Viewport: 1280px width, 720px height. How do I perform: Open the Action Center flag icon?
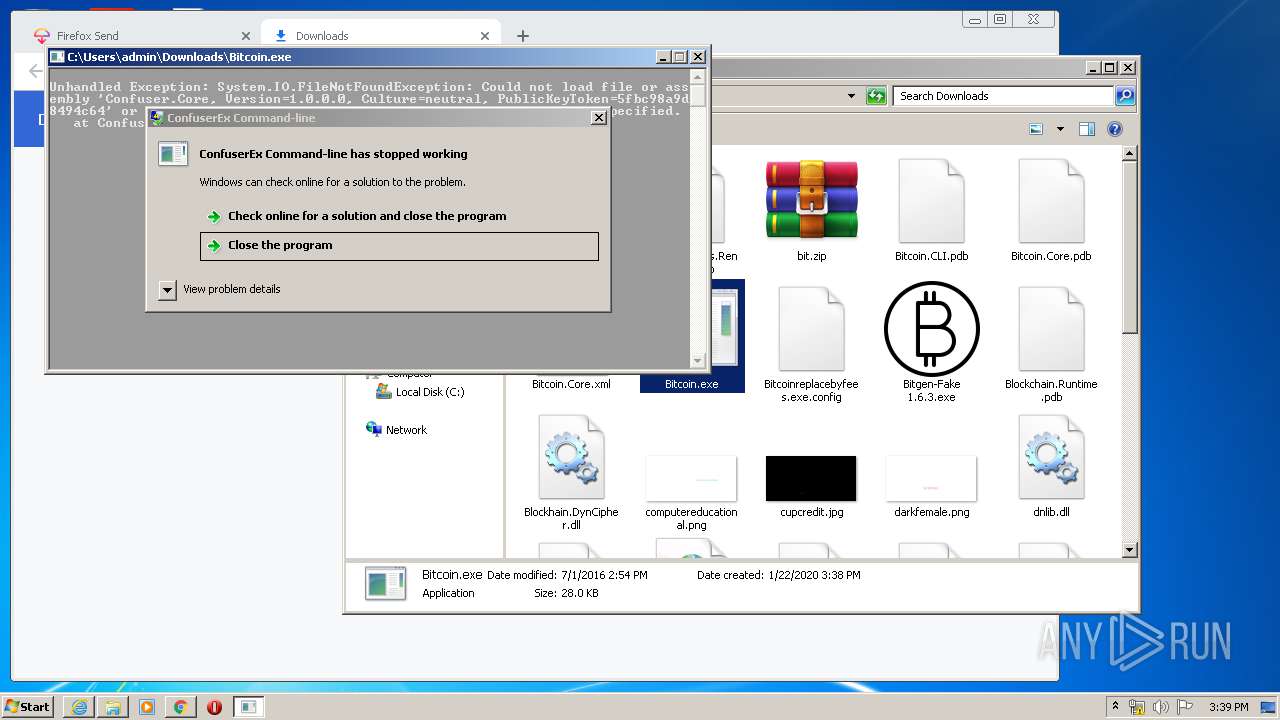[1184, 707]
